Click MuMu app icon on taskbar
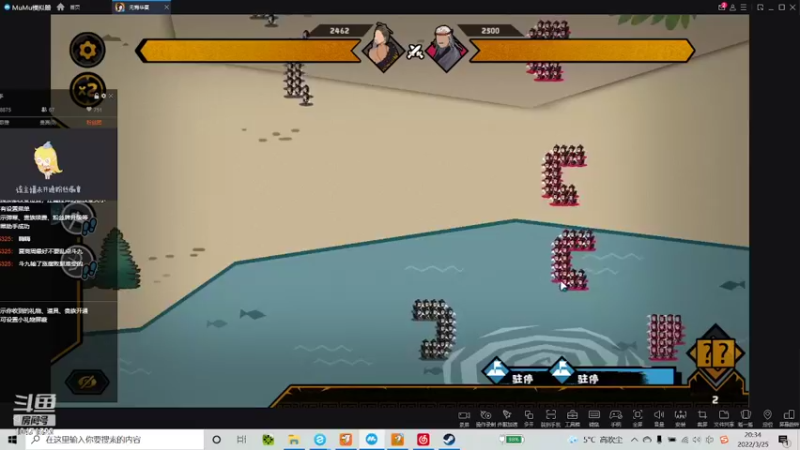This screenshot has height=450, width=800. [x=371, y=439]
